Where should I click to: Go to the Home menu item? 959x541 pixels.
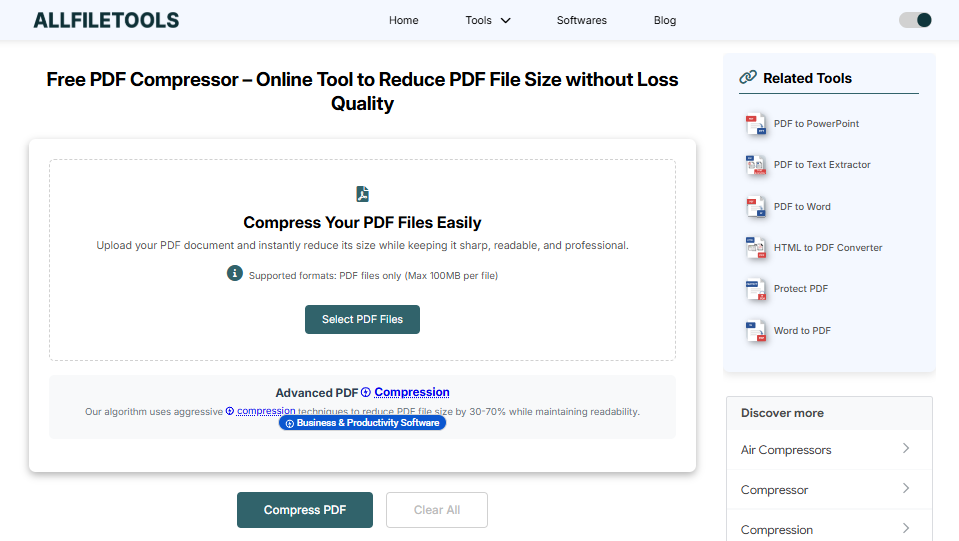point(404,20)
